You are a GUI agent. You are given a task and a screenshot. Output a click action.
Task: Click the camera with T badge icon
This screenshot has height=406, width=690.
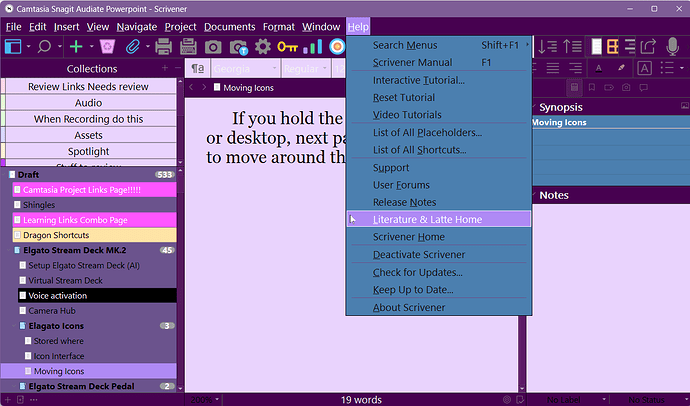(239, 47)
